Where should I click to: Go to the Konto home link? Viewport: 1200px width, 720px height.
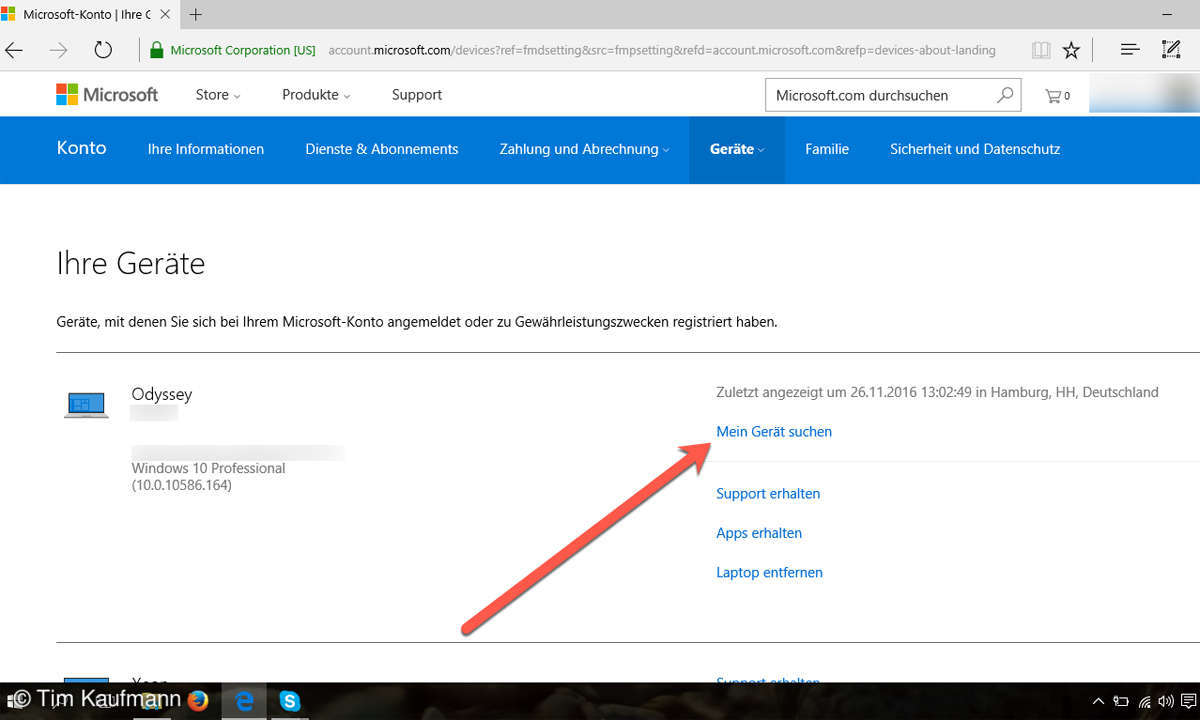tap(82, 148)
